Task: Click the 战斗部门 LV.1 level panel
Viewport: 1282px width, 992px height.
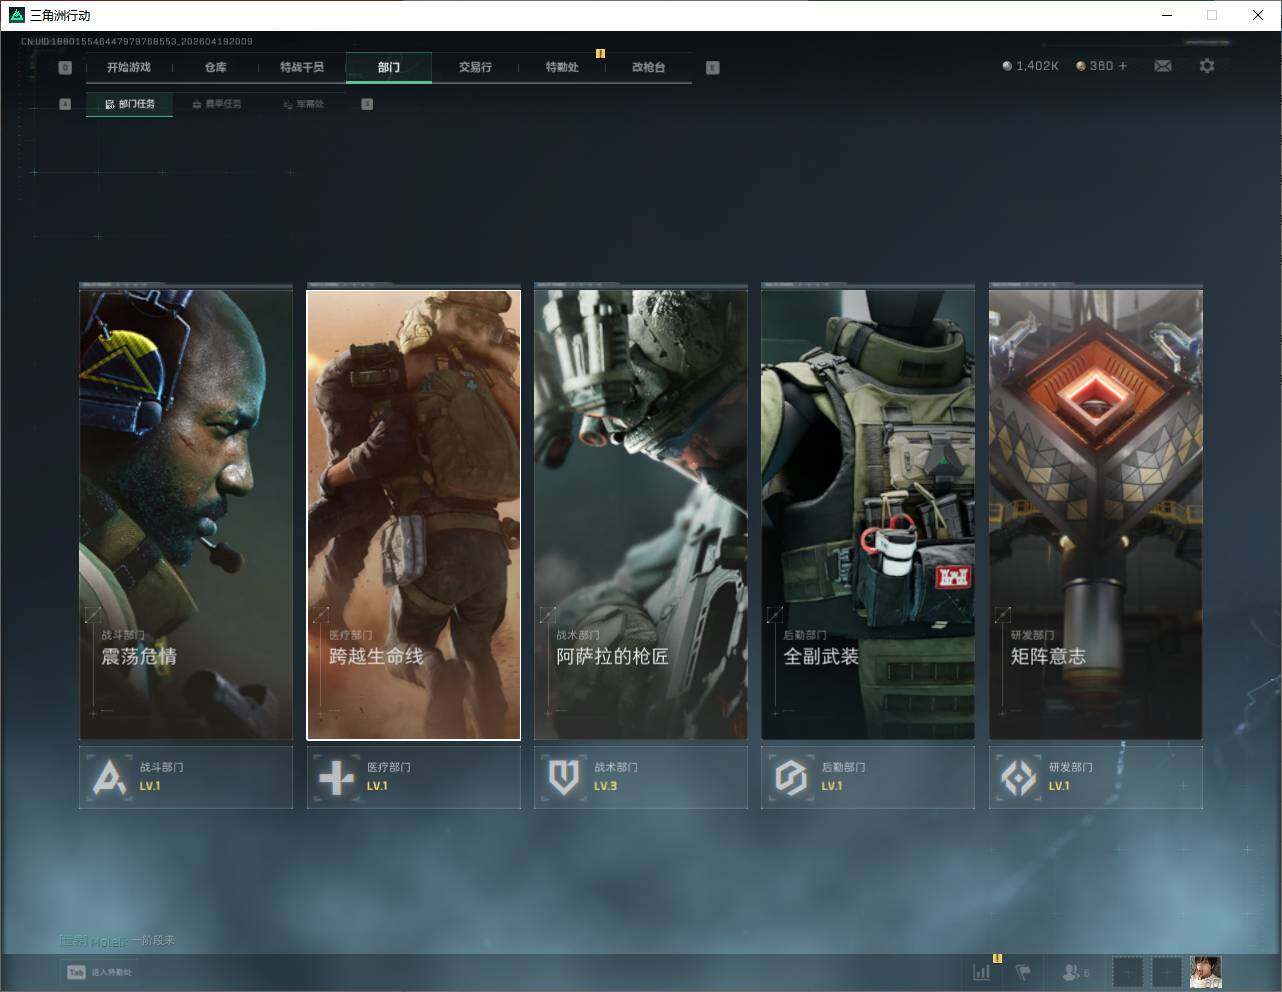Action: (186, 777)
